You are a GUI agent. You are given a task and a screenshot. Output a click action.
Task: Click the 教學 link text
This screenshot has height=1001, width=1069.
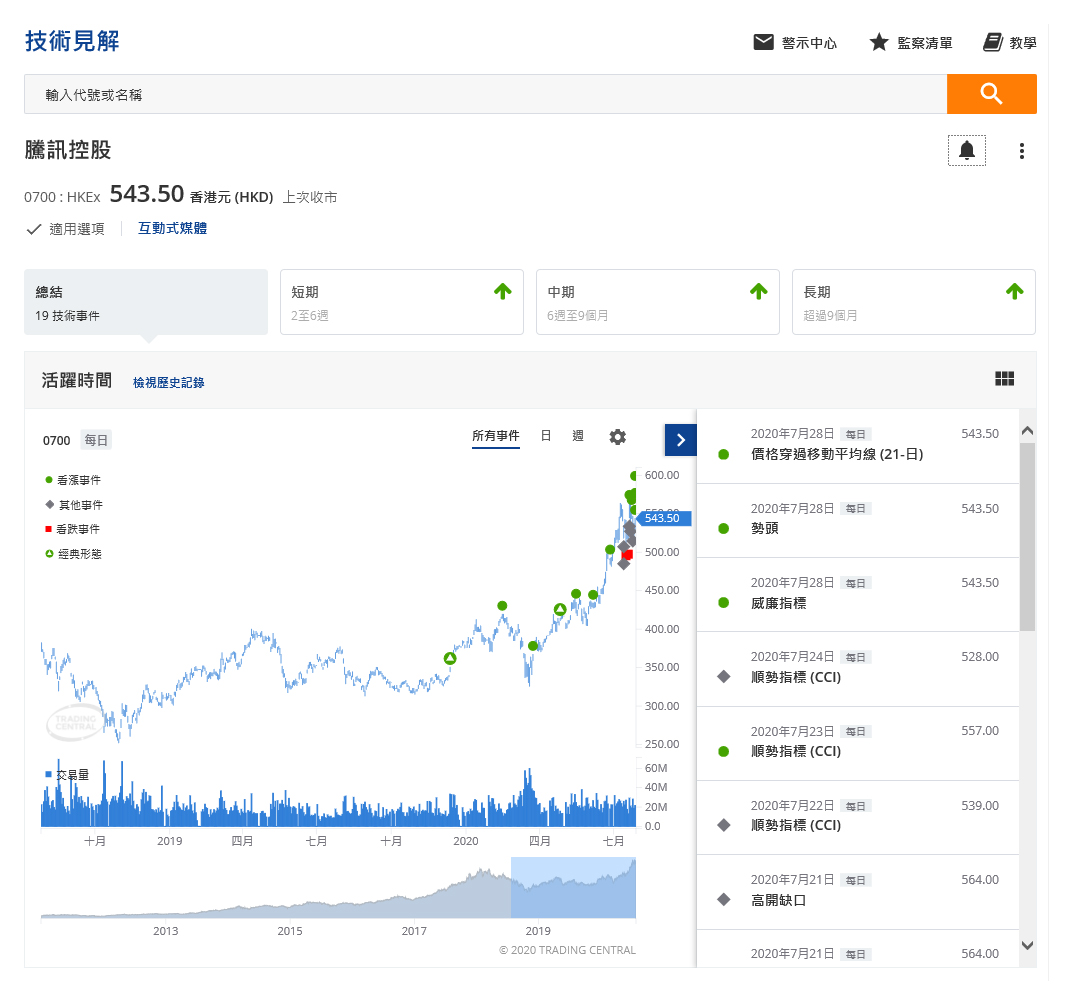[x=1023, y=43]
